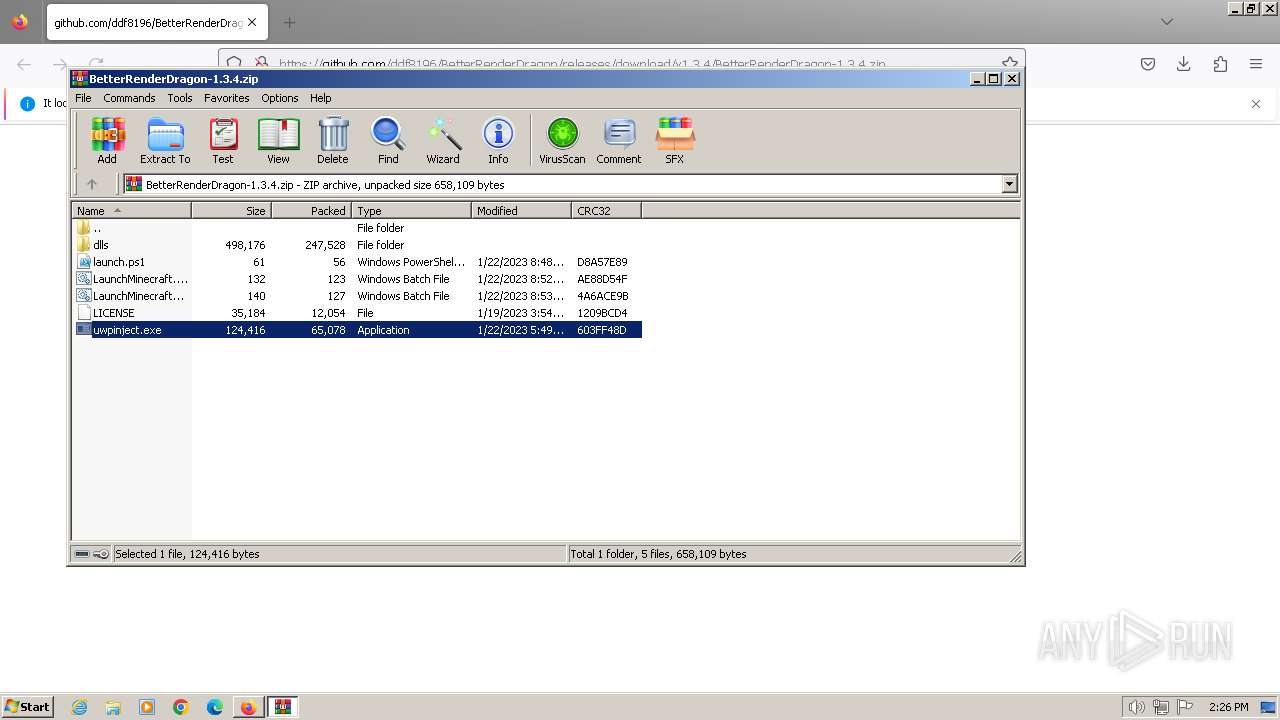
Task: Open Firefox downloads panel
Action: (x=1184, y=64)
